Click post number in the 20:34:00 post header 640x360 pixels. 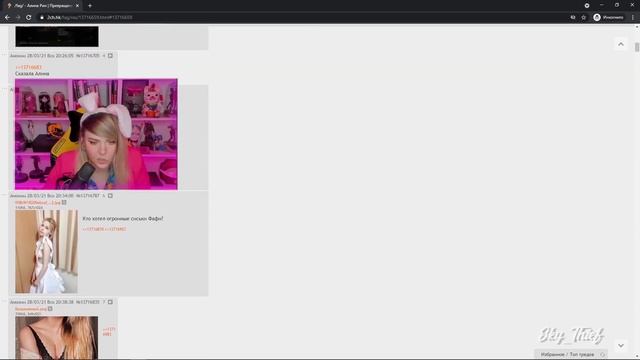(x=88, y=196)
